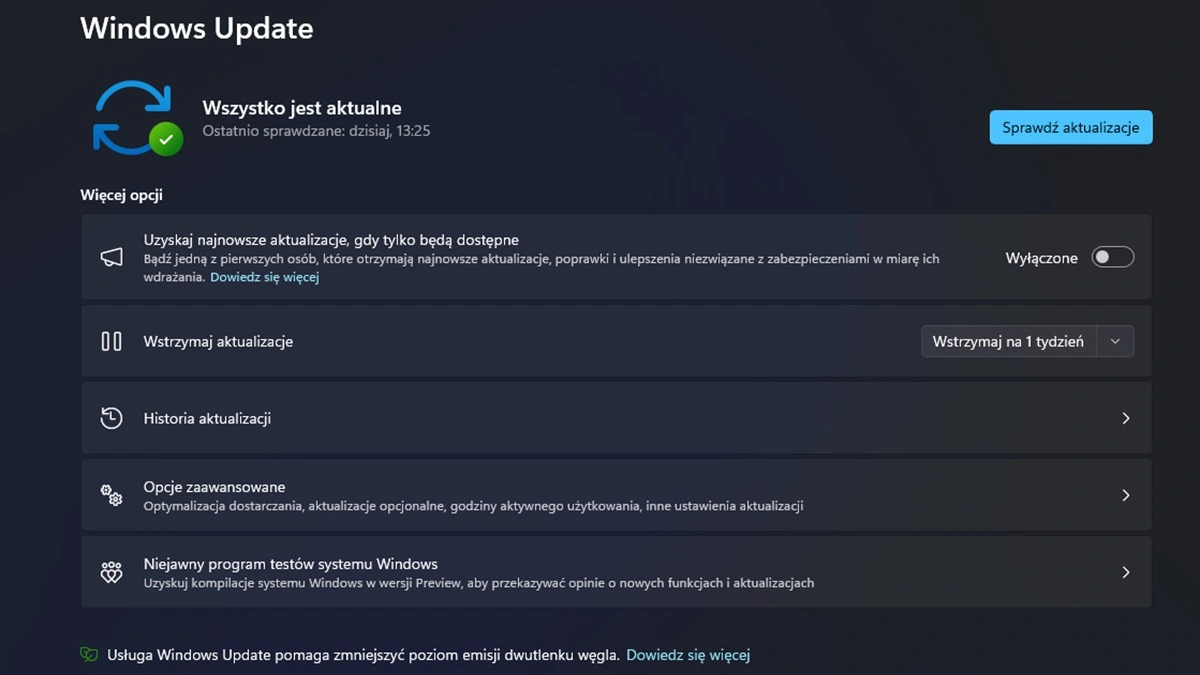Open the Dowiedz się więcej link about carbon emissions
This screenshot has width=1200, height=675.
point(687,656)
